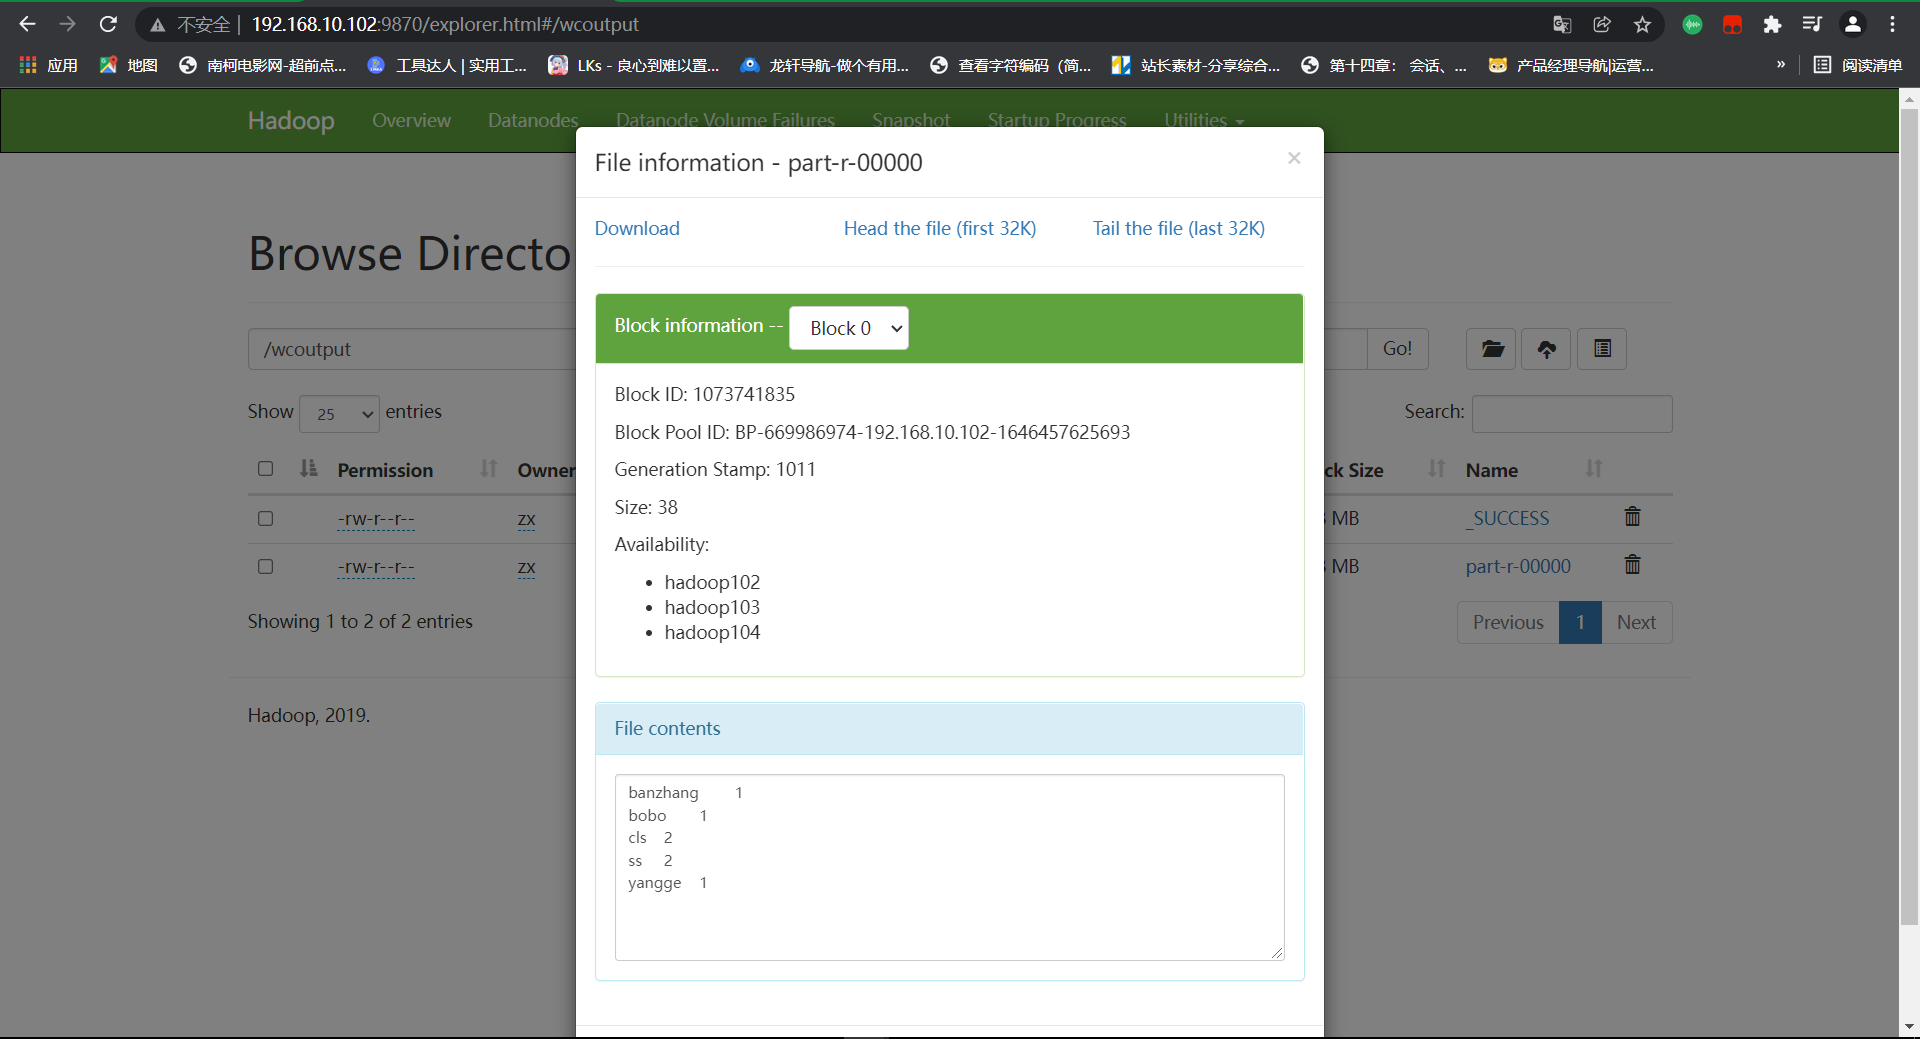The width and height of the screenshot is (1920, 1039).
Task: Select page 1 in pagination
Action: click(1580, 622)
